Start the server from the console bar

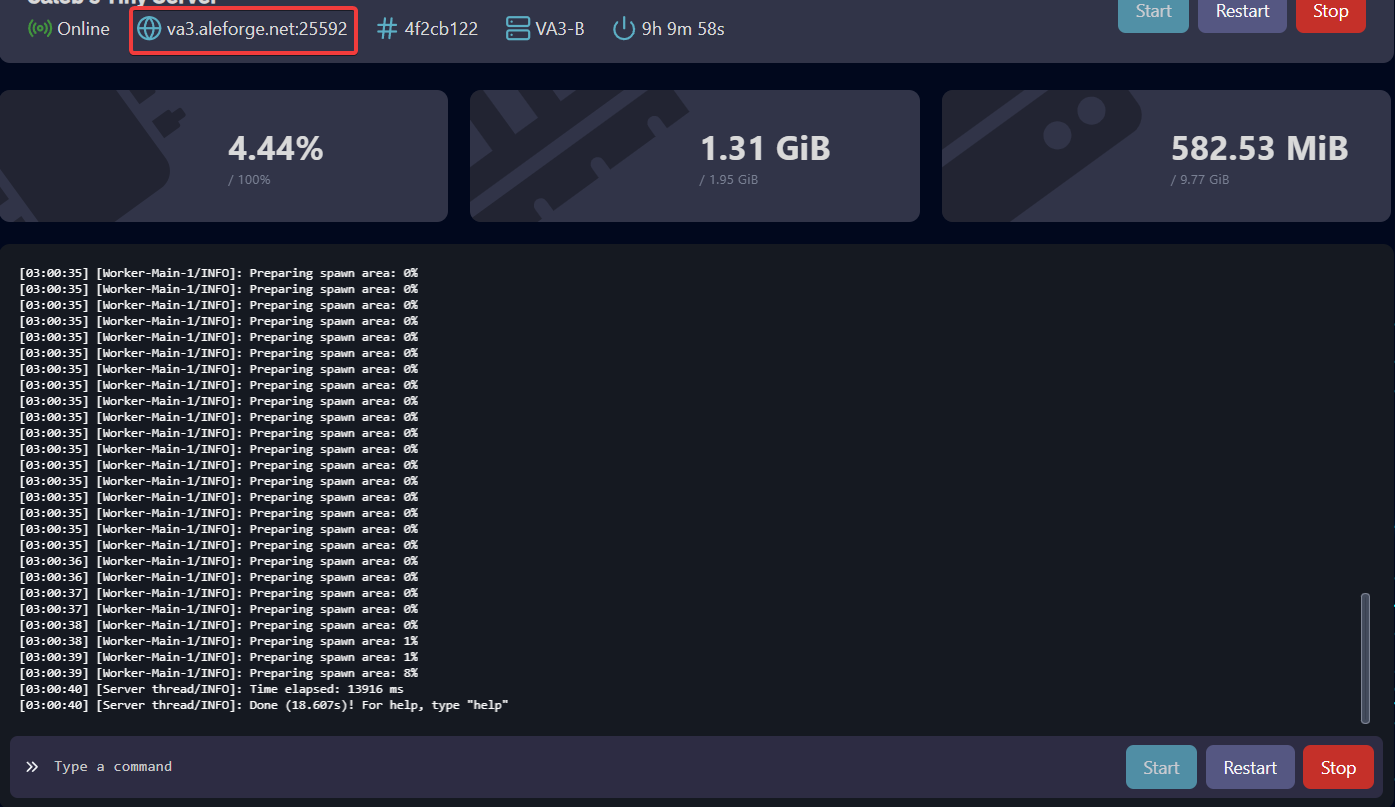click(x=1161, y=767)
